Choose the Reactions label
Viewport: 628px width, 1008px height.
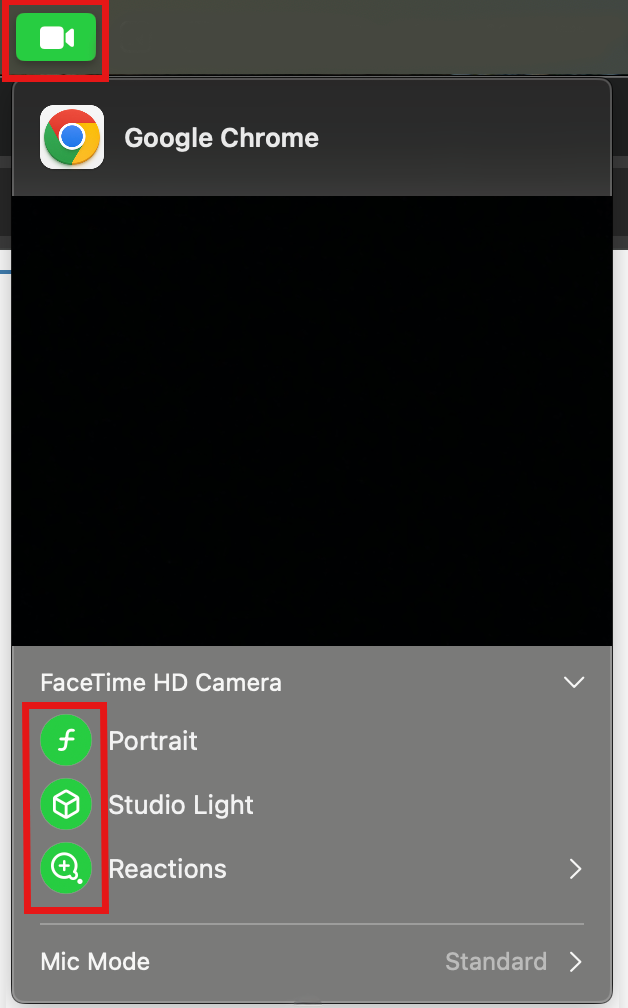click(168, 869)
